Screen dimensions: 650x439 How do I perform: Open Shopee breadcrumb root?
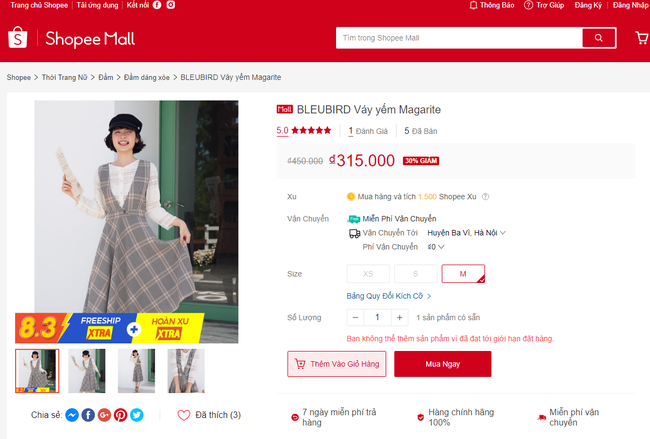(x=19, y=78)
